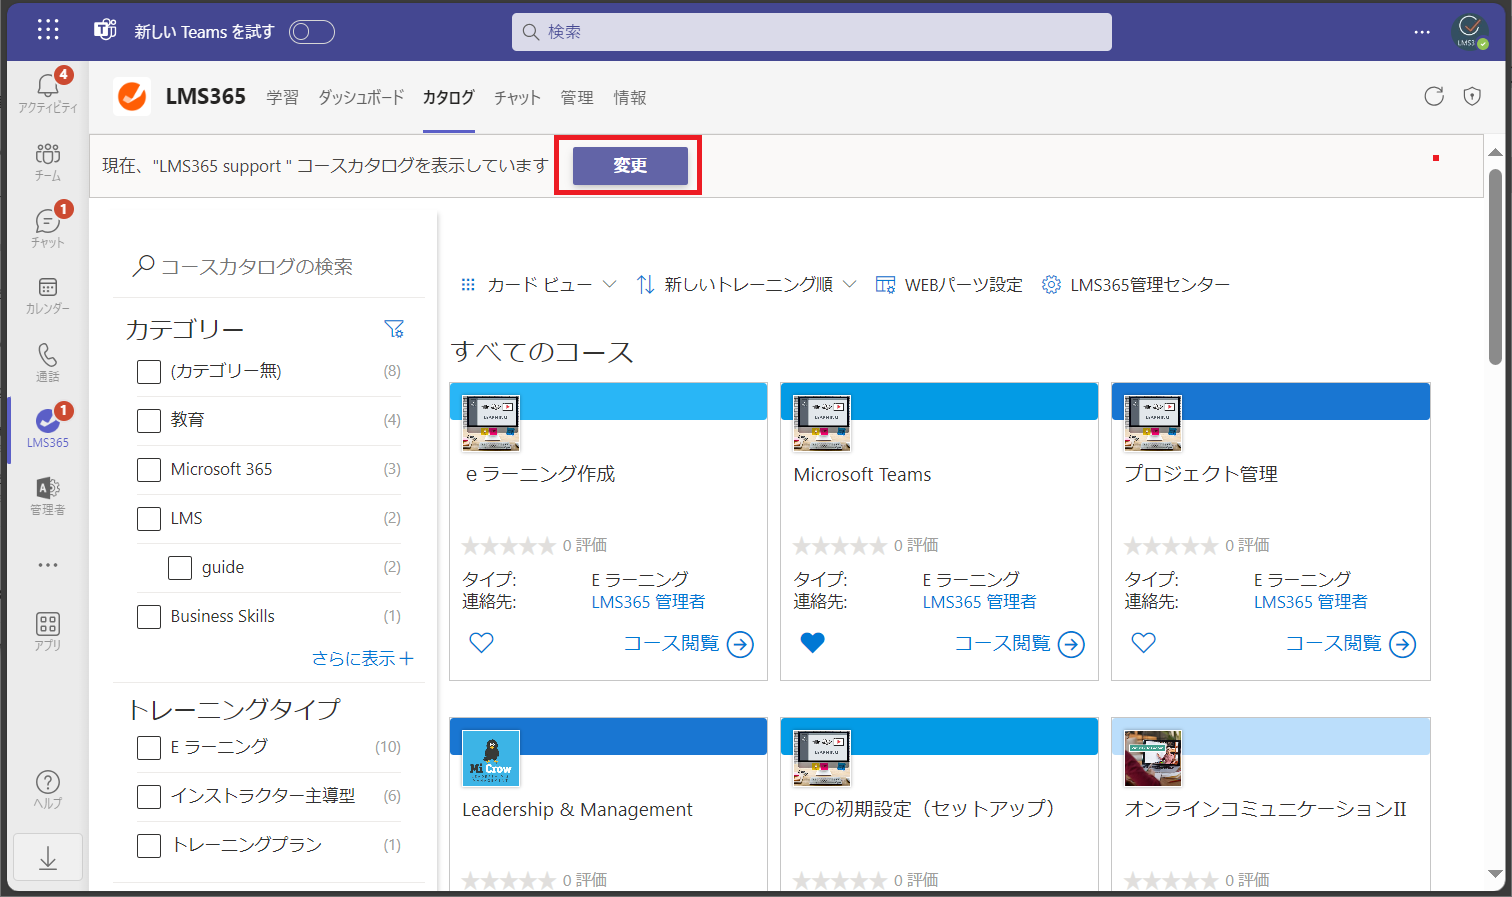Click the vertical scrollbar thumb

(x=1495, y=267)
